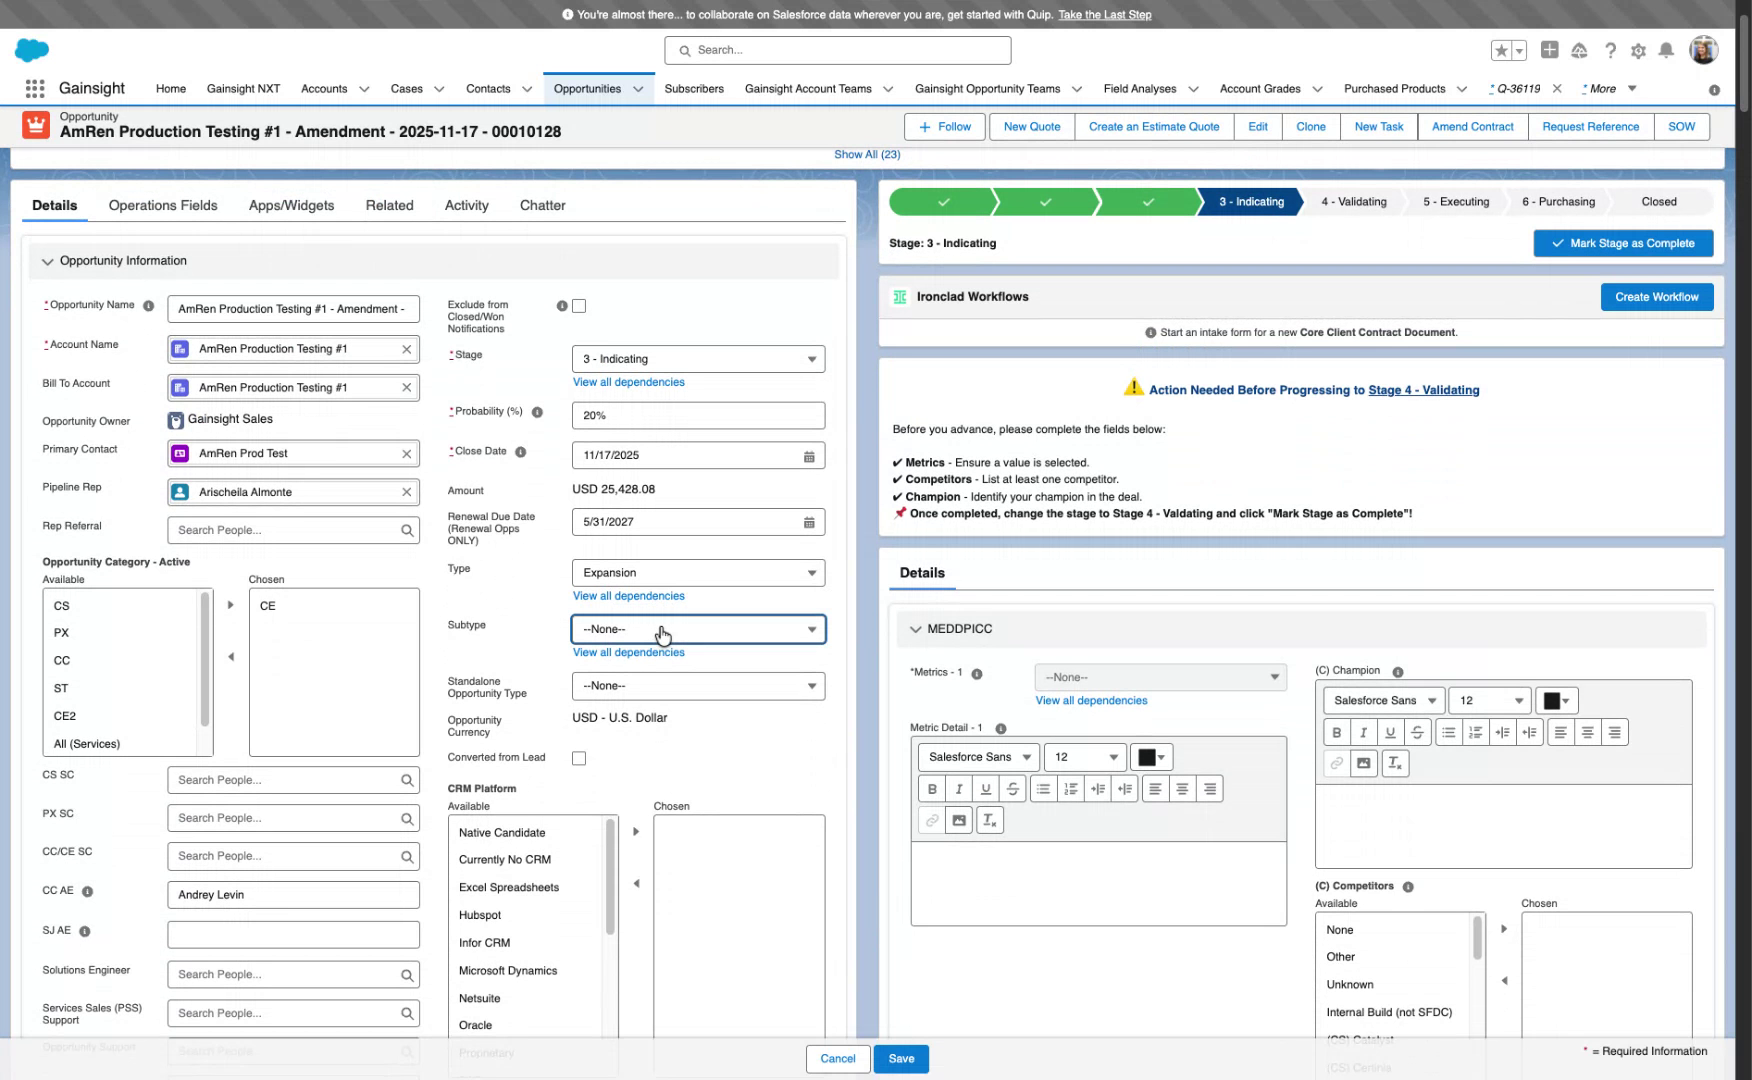The image size is (1752, 1080).
Task: Open the App Launcher waffle icon
Action: (x=34, y=88)
